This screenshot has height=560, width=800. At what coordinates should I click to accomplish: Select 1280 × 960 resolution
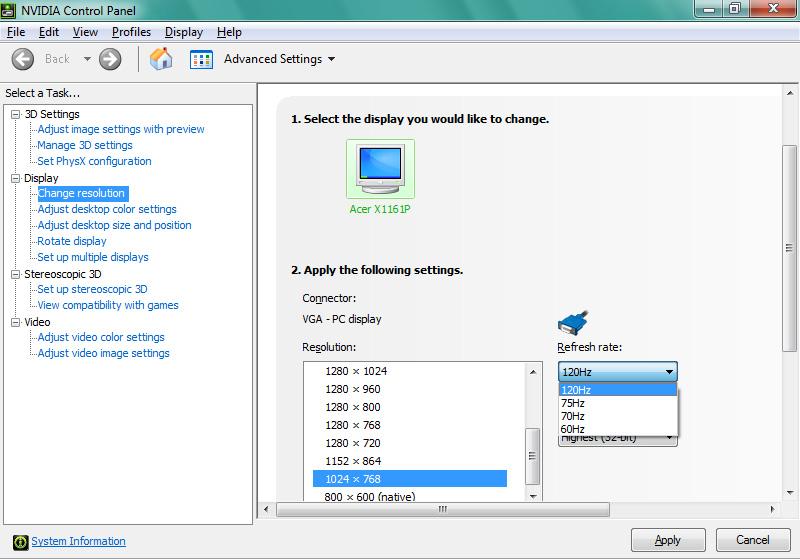(353, 389)
